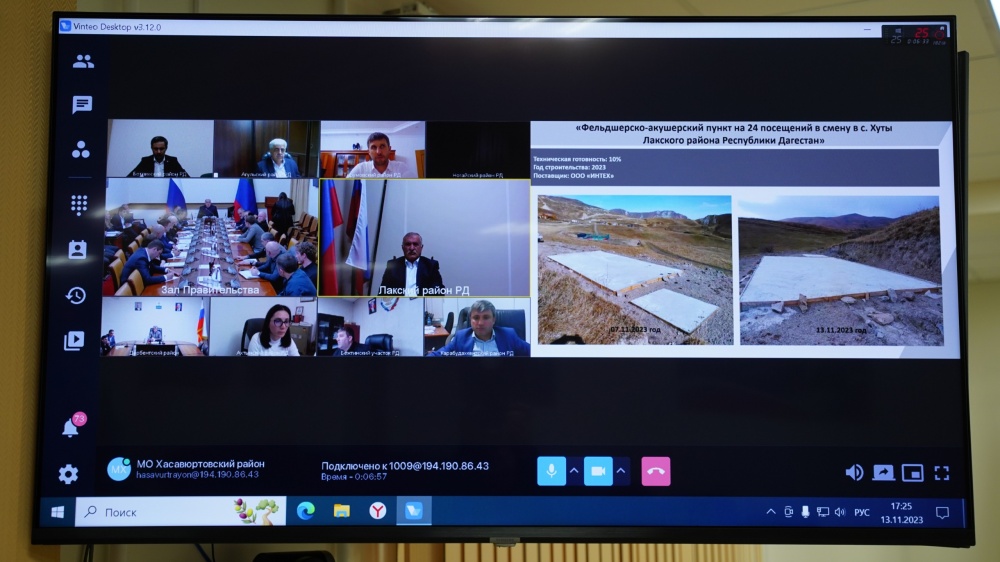This screenshot has width=1000, height=562.
Task: Open Yandex Browser from the taskbar
Action: [378, 511]
